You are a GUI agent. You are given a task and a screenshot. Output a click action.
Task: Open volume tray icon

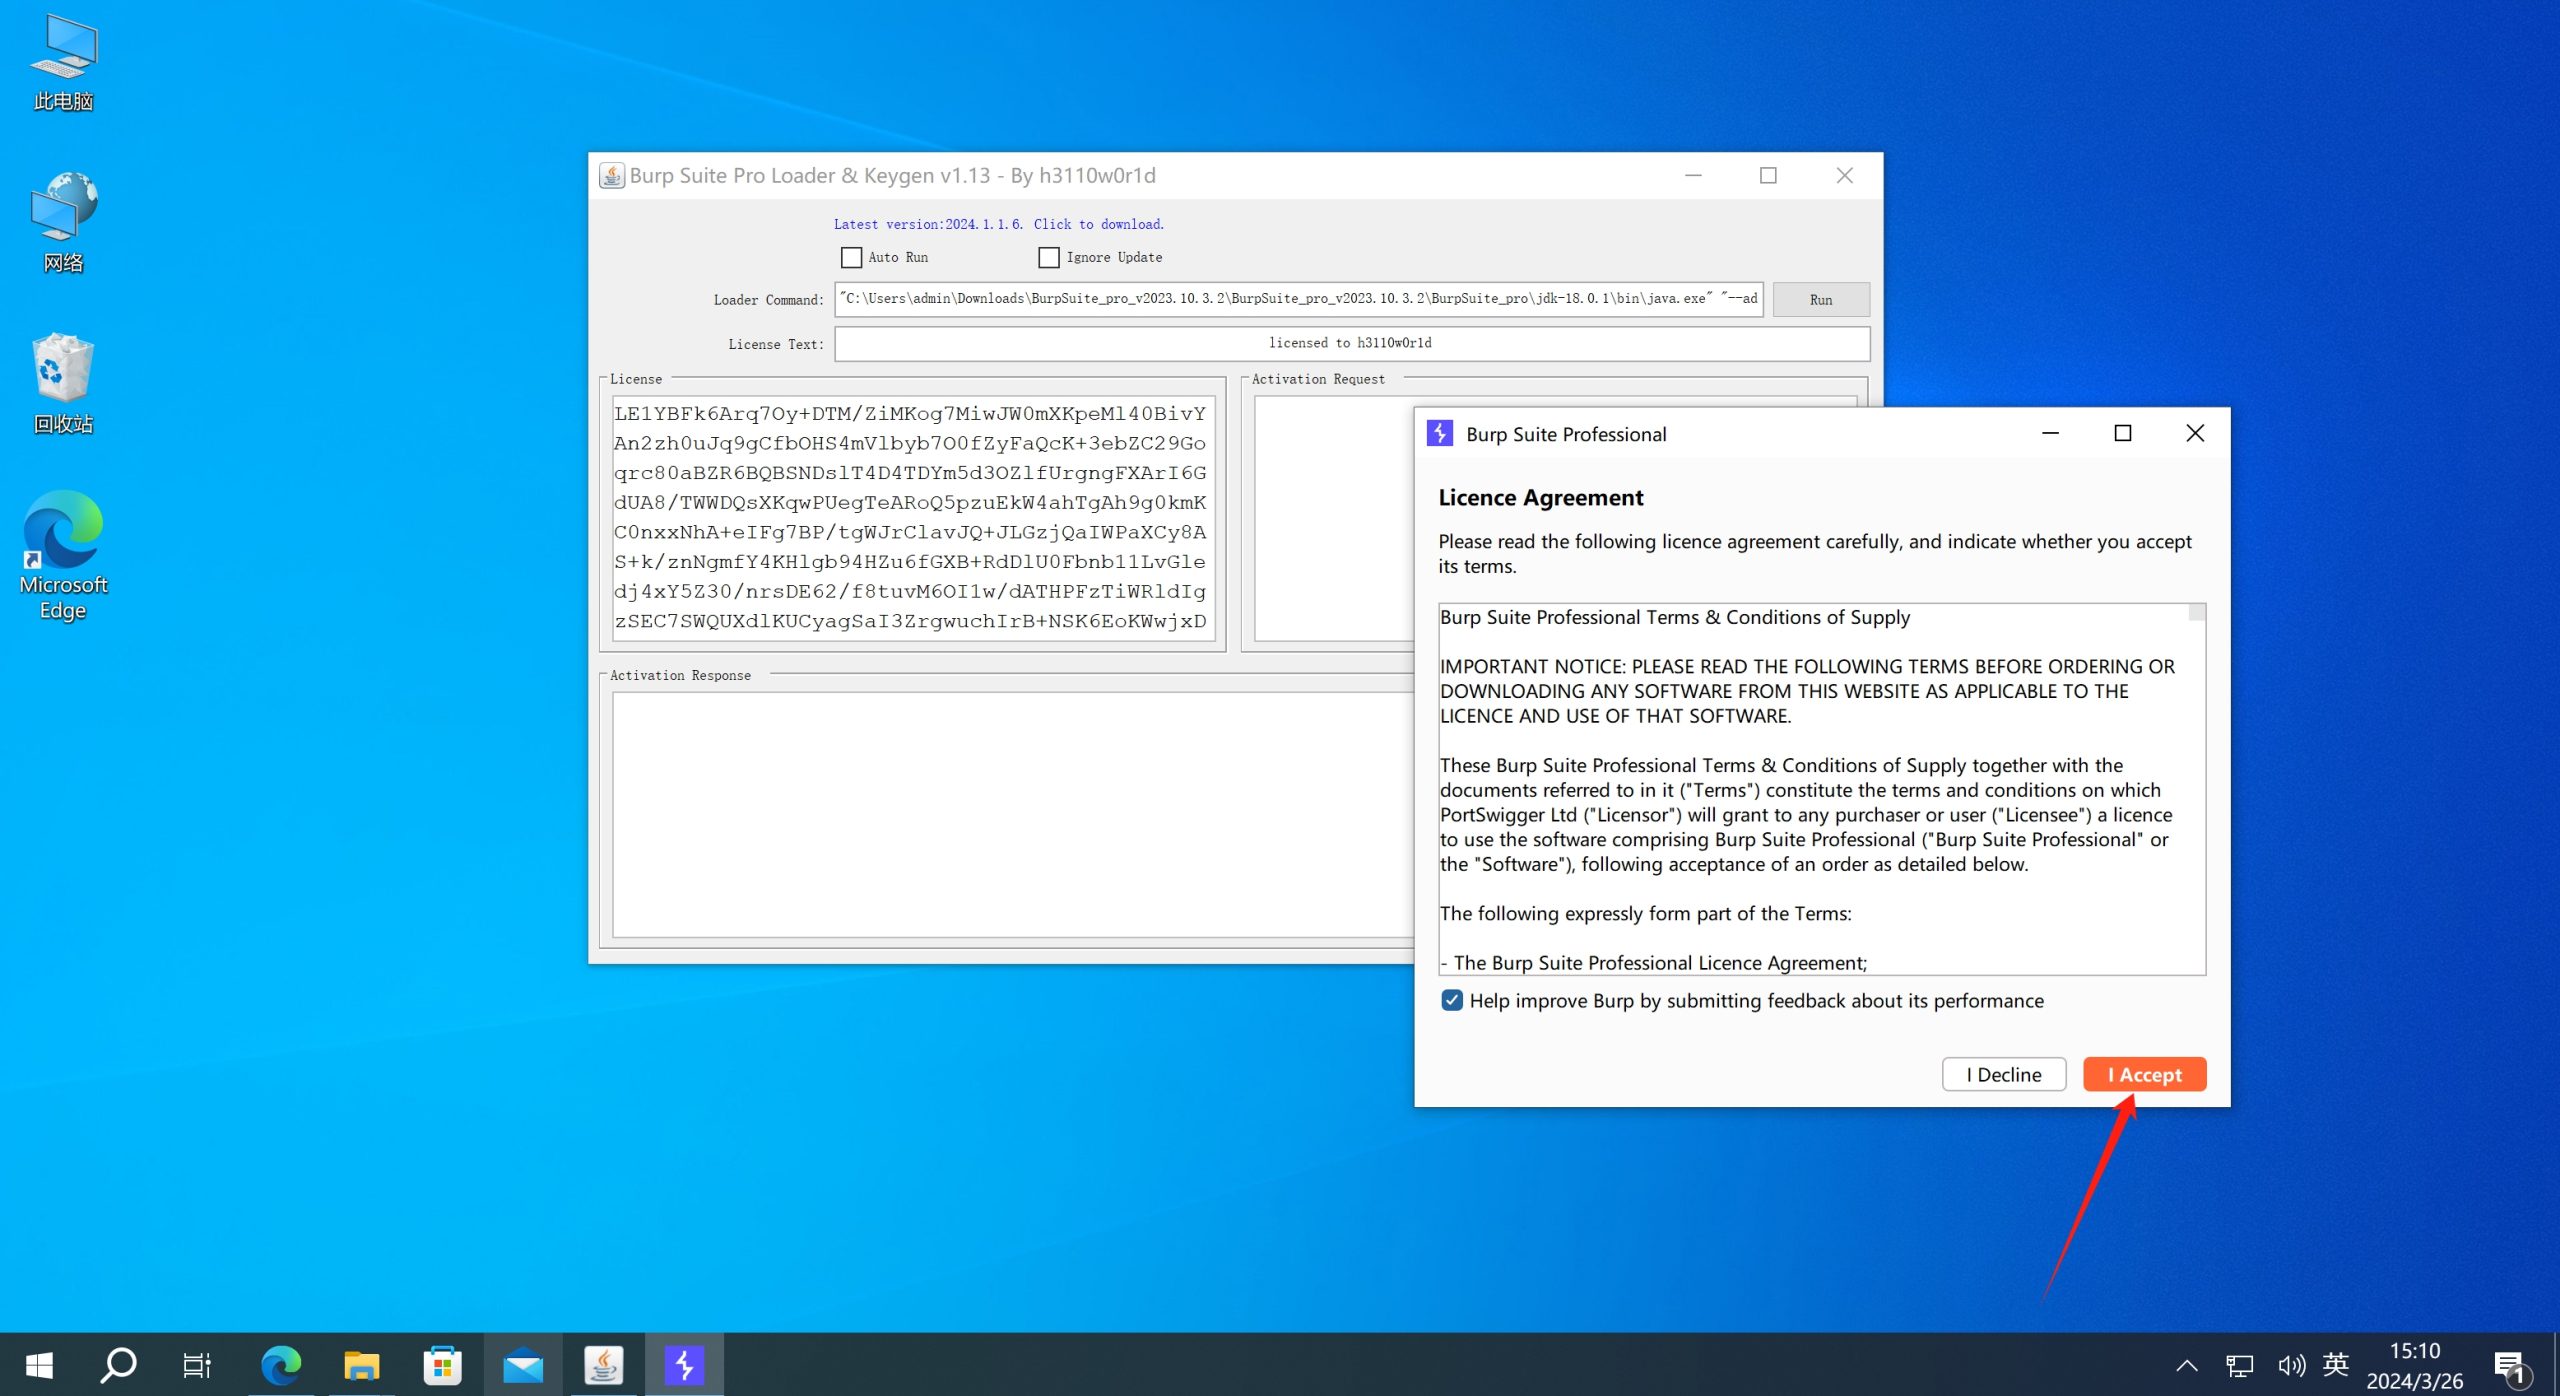pos(2291,1365)
